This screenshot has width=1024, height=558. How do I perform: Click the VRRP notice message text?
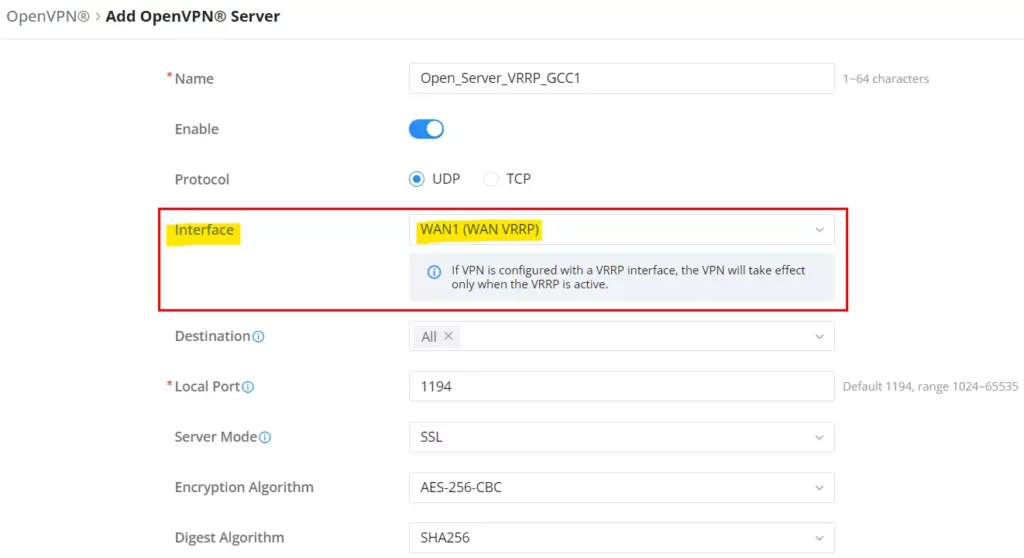[628, 277]
